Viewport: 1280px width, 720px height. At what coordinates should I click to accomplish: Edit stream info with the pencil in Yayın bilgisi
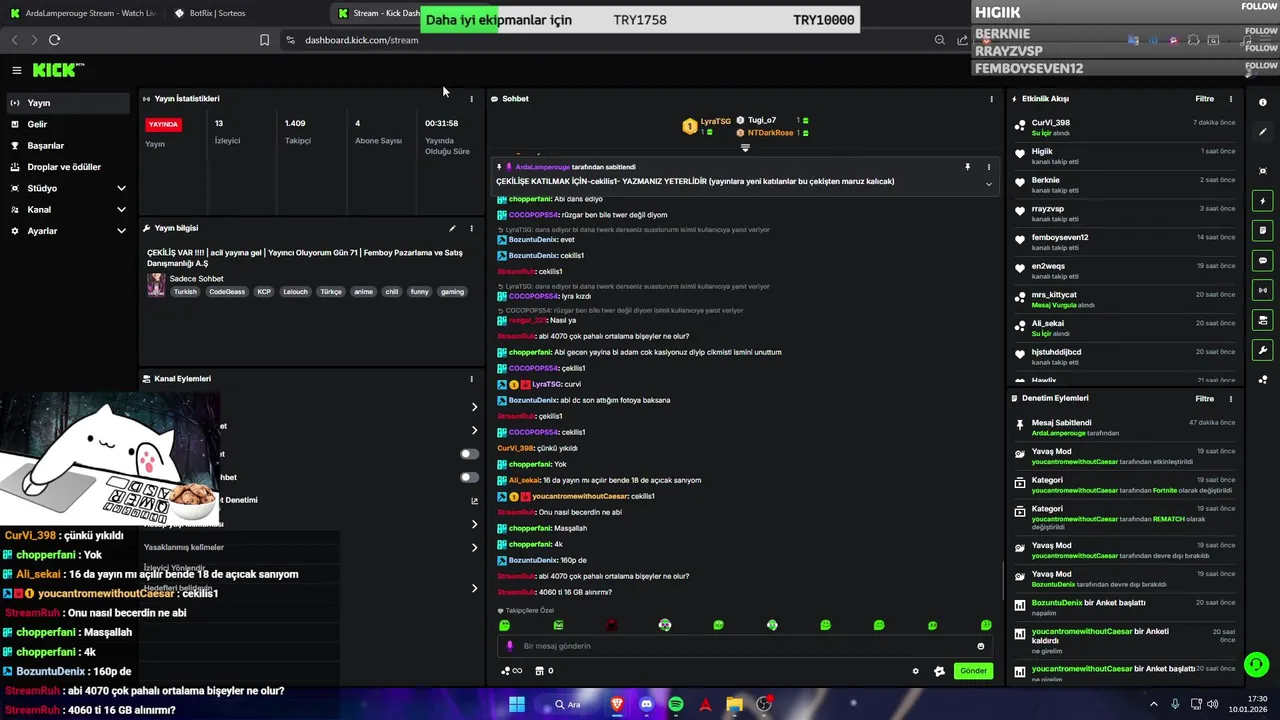pyautogui.click(x=452, y=228)
